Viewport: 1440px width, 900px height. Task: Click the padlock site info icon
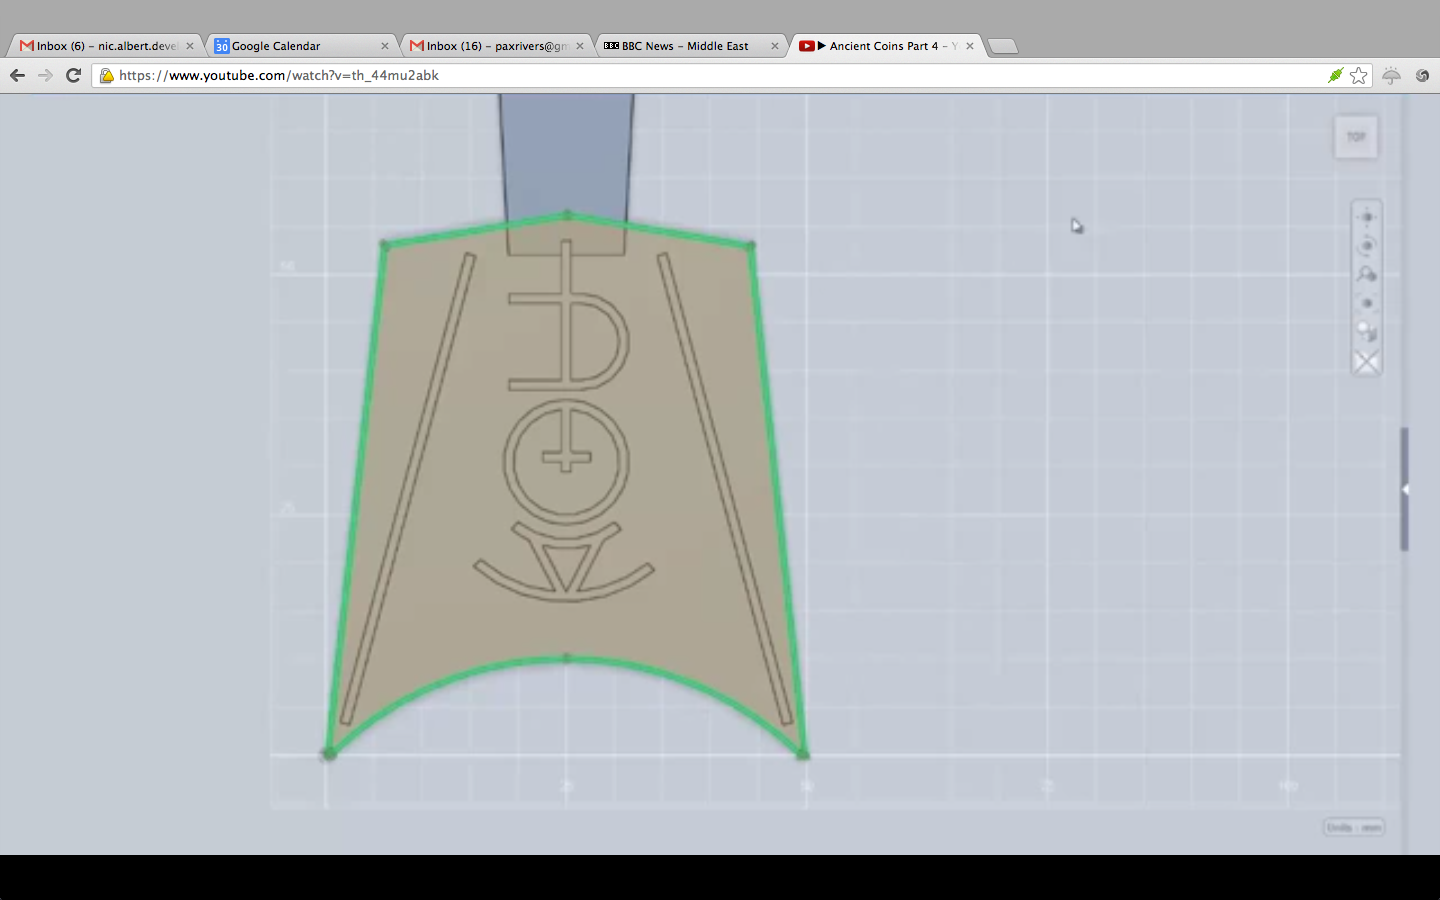coord(107,75)
